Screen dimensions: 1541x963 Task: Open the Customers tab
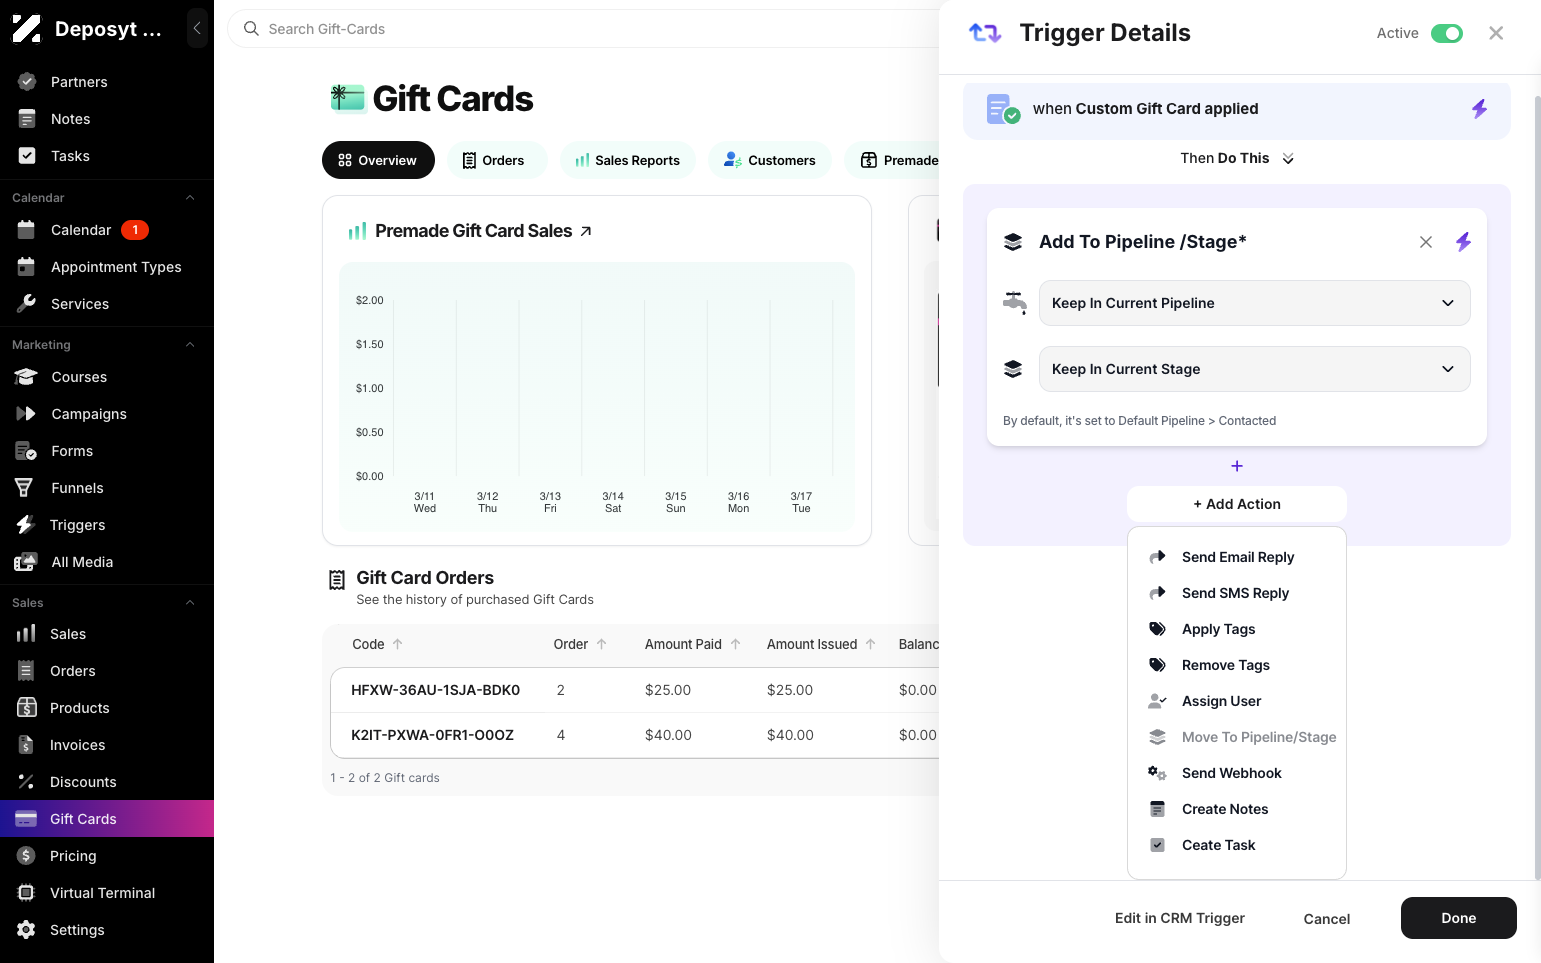[x=769, y=160]
